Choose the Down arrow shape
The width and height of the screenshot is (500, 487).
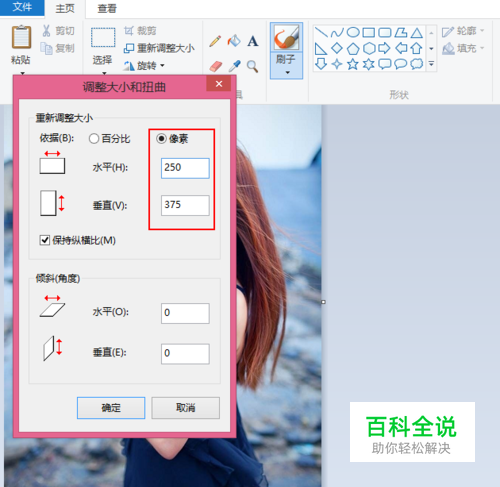click(321, 64)
